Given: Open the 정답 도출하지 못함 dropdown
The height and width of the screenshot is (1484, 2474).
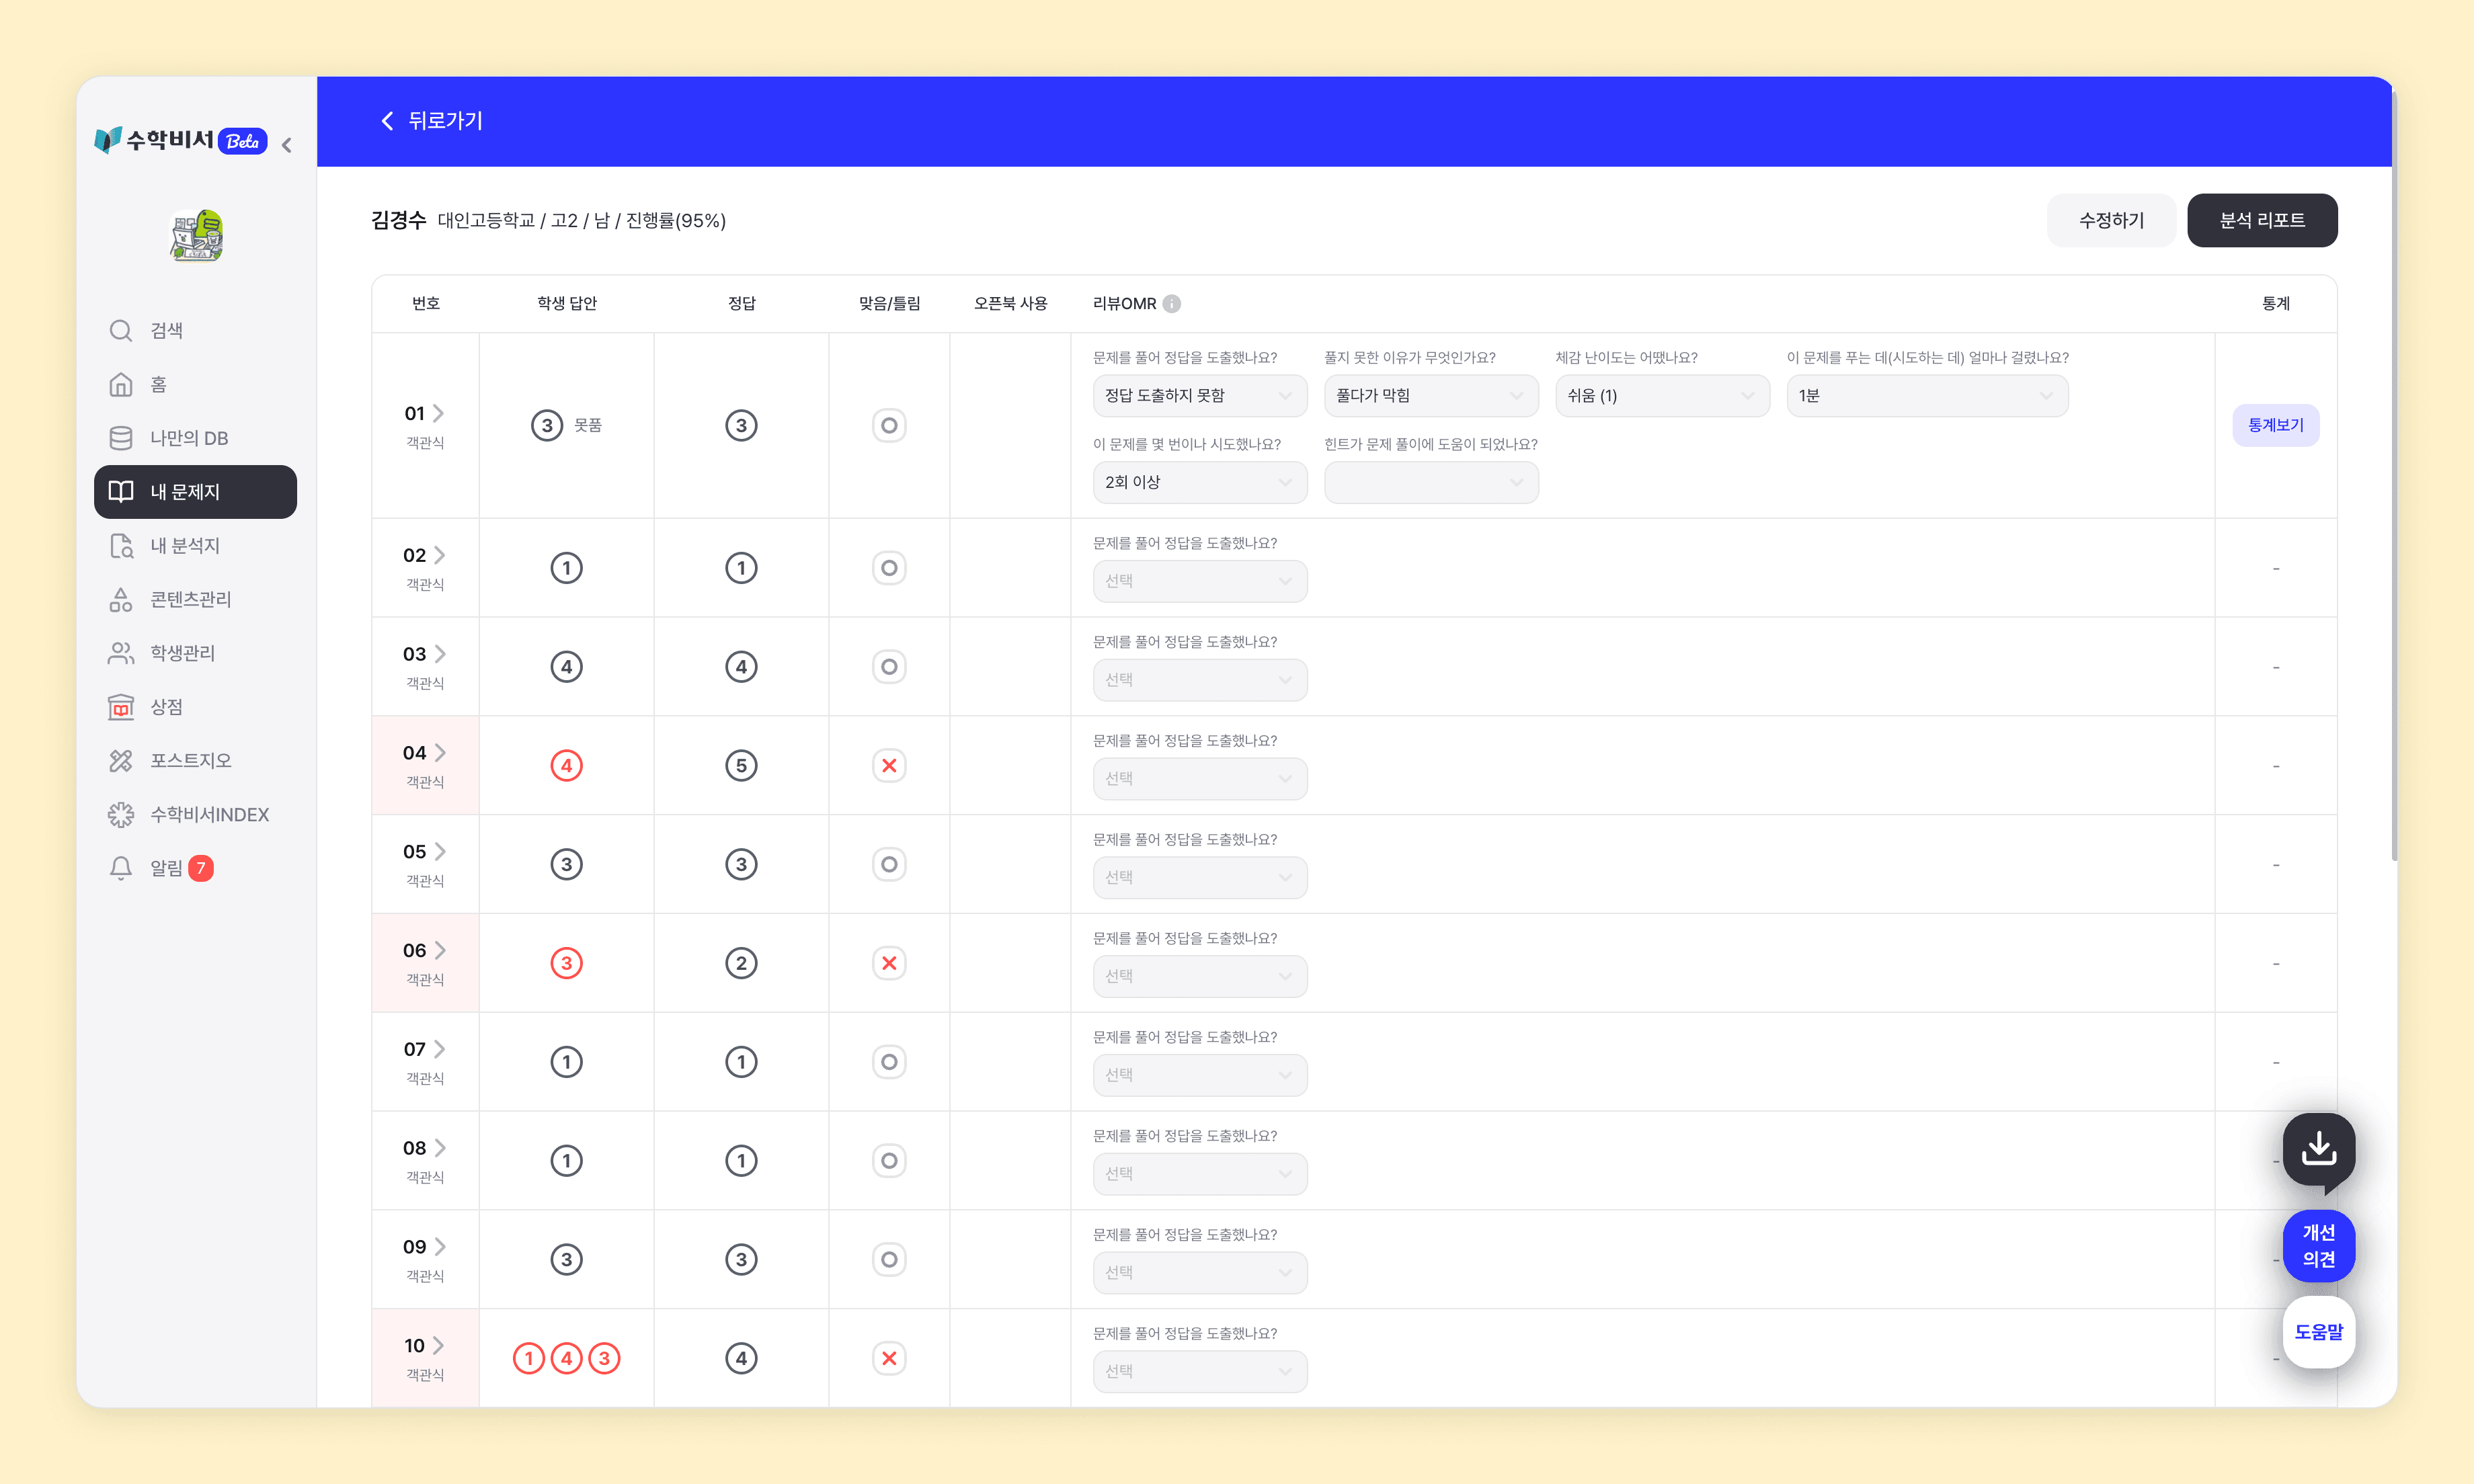Looking at the screenshot, I should (x=1199, y=396).
